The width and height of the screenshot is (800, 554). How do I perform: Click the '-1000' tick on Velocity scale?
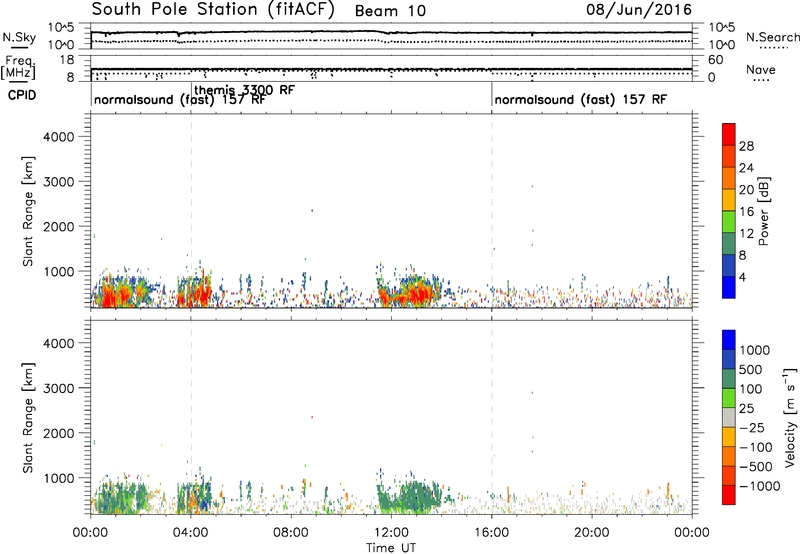(x=760, y=486)
